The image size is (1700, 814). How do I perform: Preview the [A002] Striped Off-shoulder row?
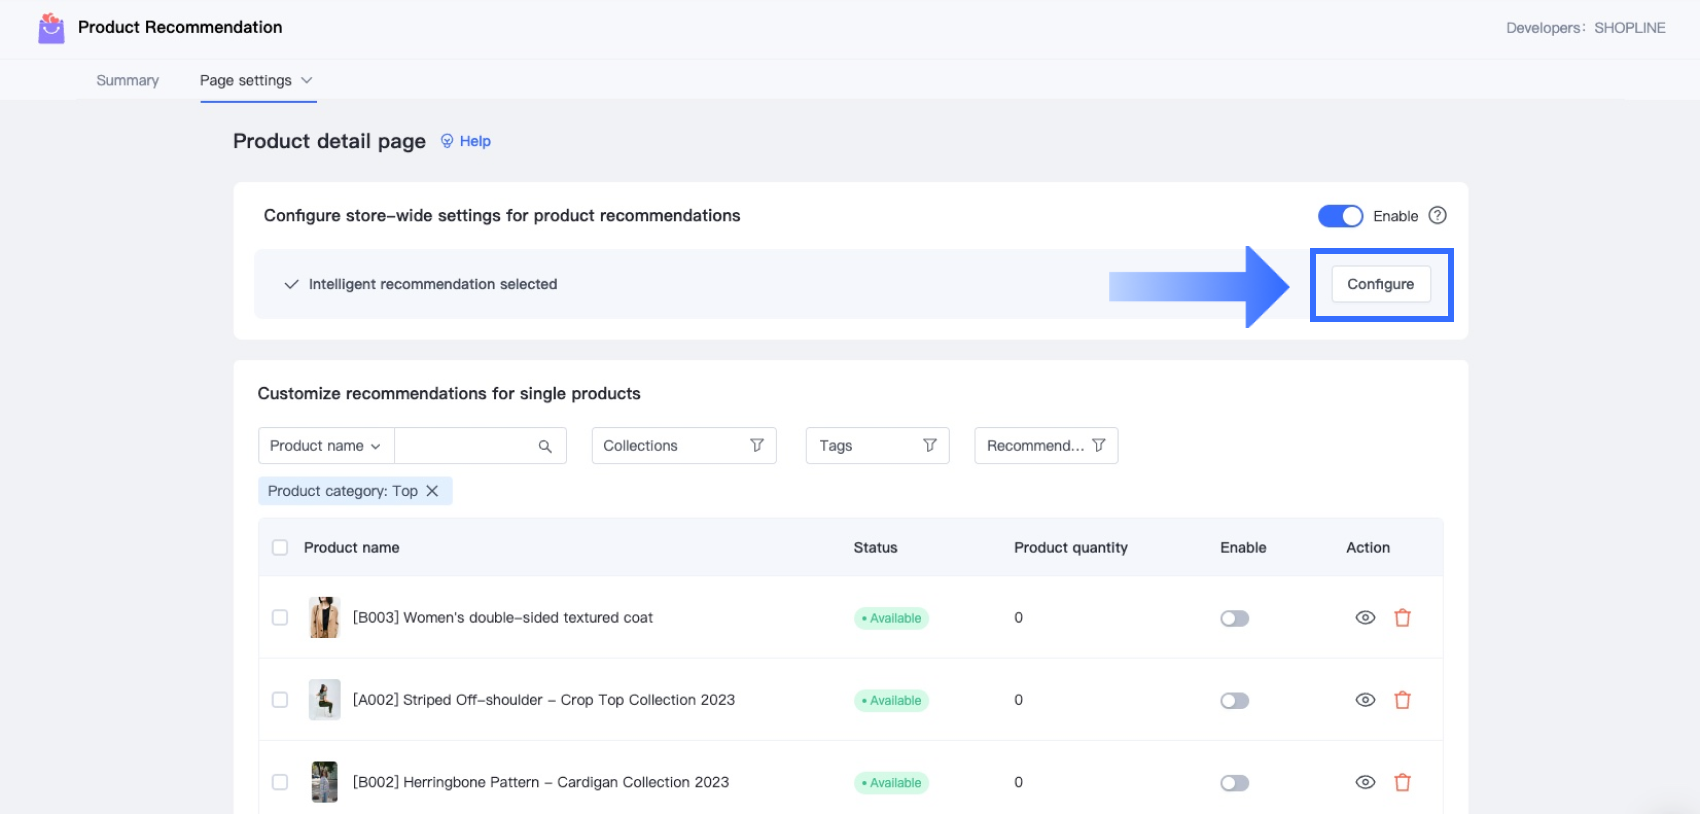pyautogui.click(x=1365, y=700)
